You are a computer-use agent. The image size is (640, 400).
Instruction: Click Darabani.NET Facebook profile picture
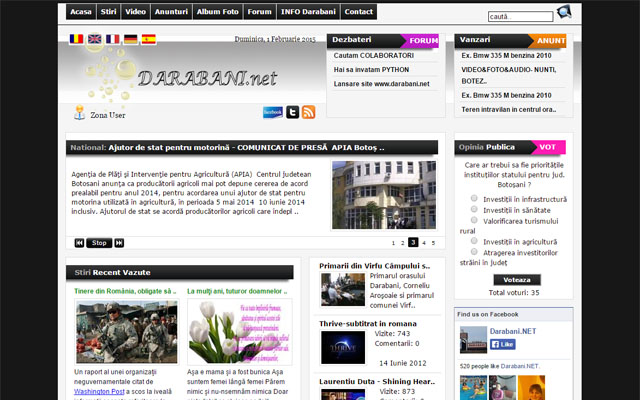473,340
